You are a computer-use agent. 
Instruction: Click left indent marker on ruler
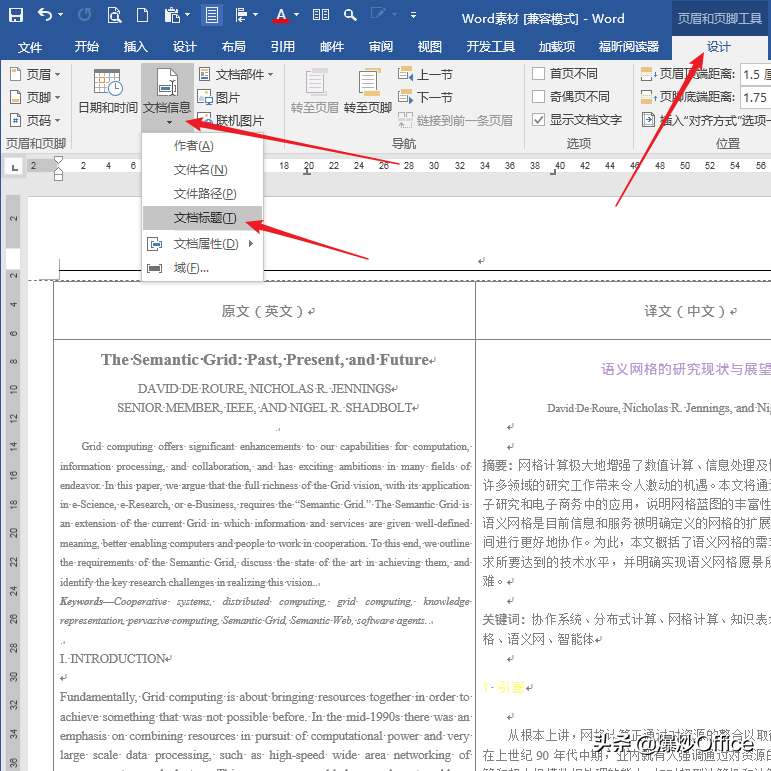click(59, 175)
